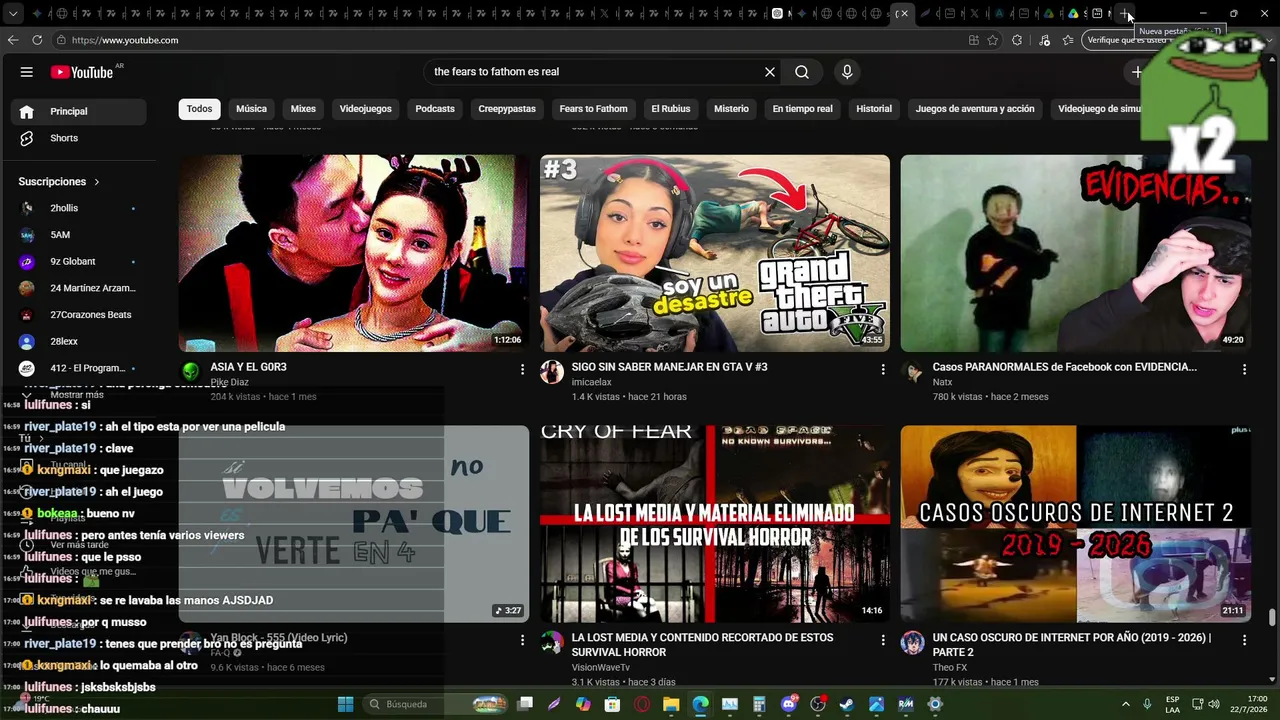This screenshot has height=720, width=1280.
Task: Open the 9z Globant subscription channel
Action: [x=79, y=261]
